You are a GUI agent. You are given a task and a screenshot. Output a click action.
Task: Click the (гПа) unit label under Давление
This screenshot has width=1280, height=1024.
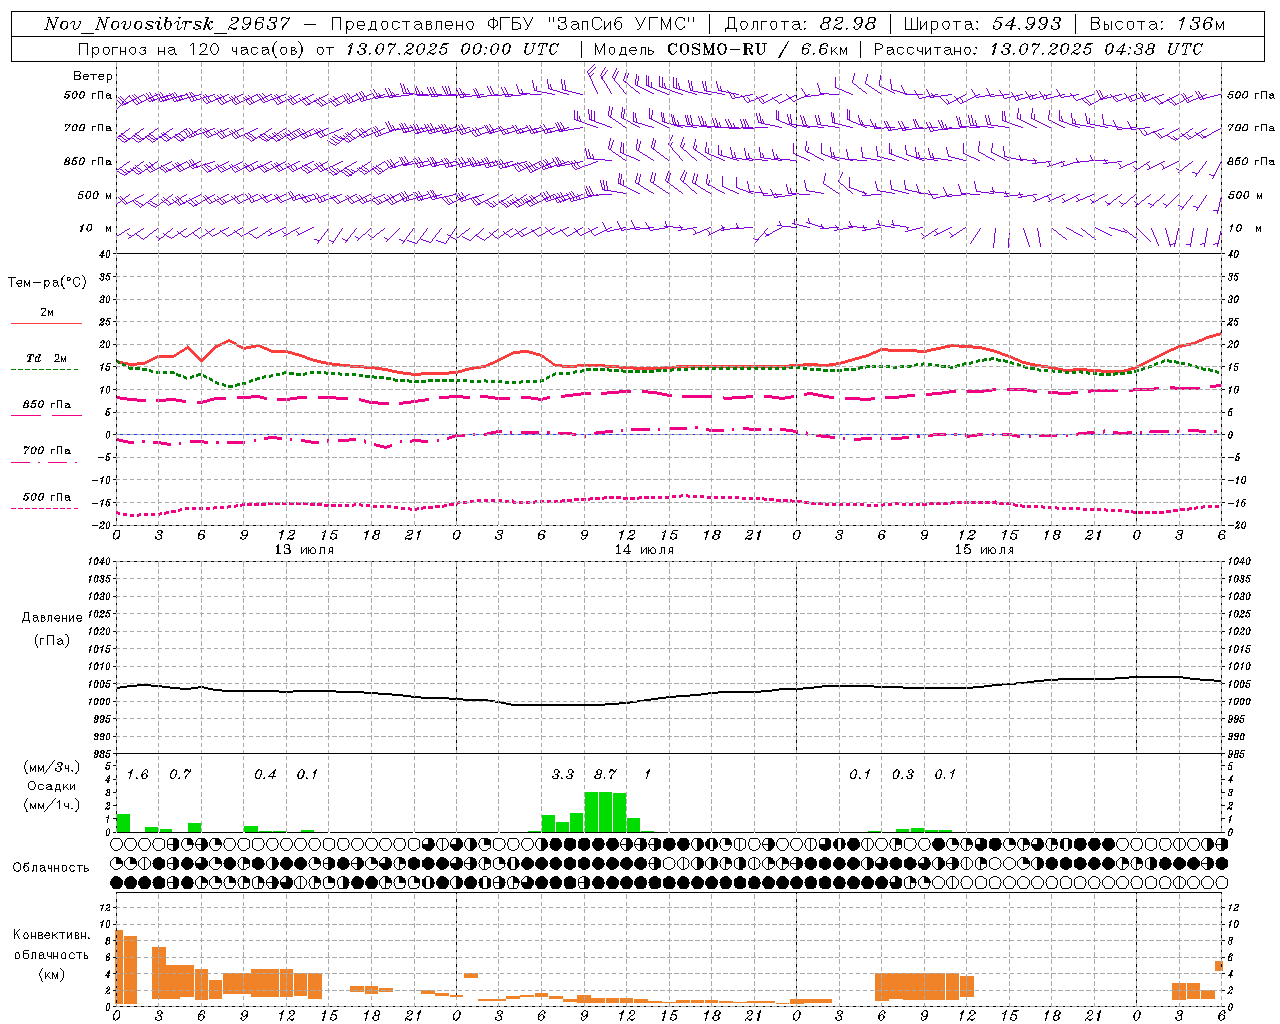52,640
